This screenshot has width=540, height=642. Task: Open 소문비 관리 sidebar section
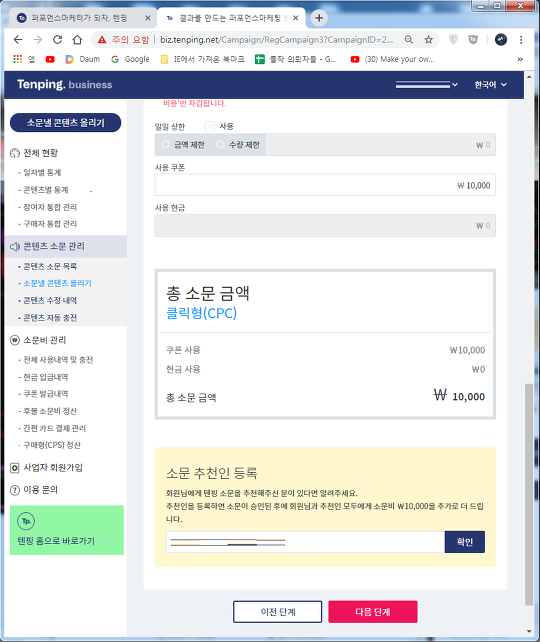[38, 340]
